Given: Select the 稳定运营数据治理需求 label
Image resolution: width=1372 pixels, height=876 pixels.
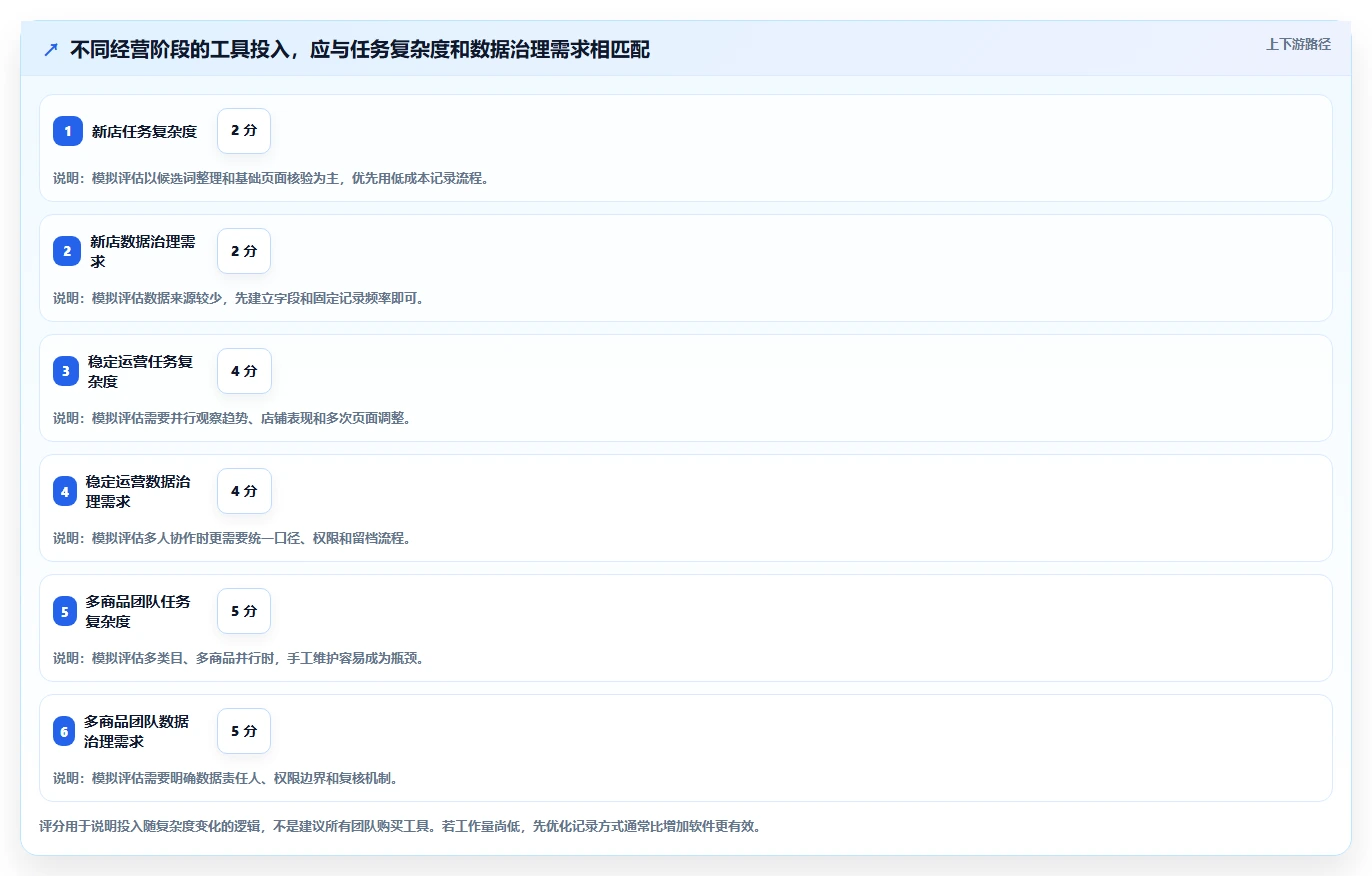Looking at the screenshot, I should 138,491.
